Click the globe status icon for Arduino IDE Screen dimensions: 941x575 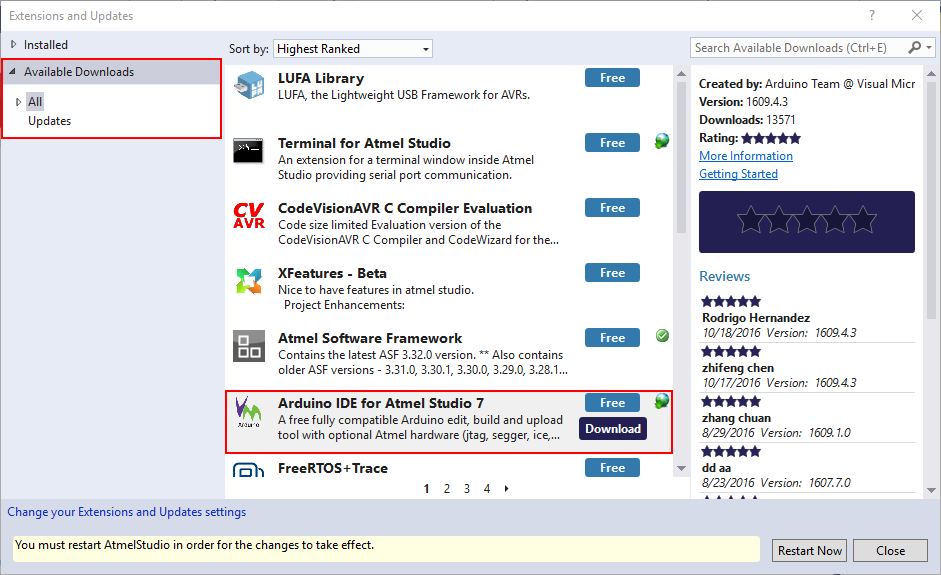(662, 401)
